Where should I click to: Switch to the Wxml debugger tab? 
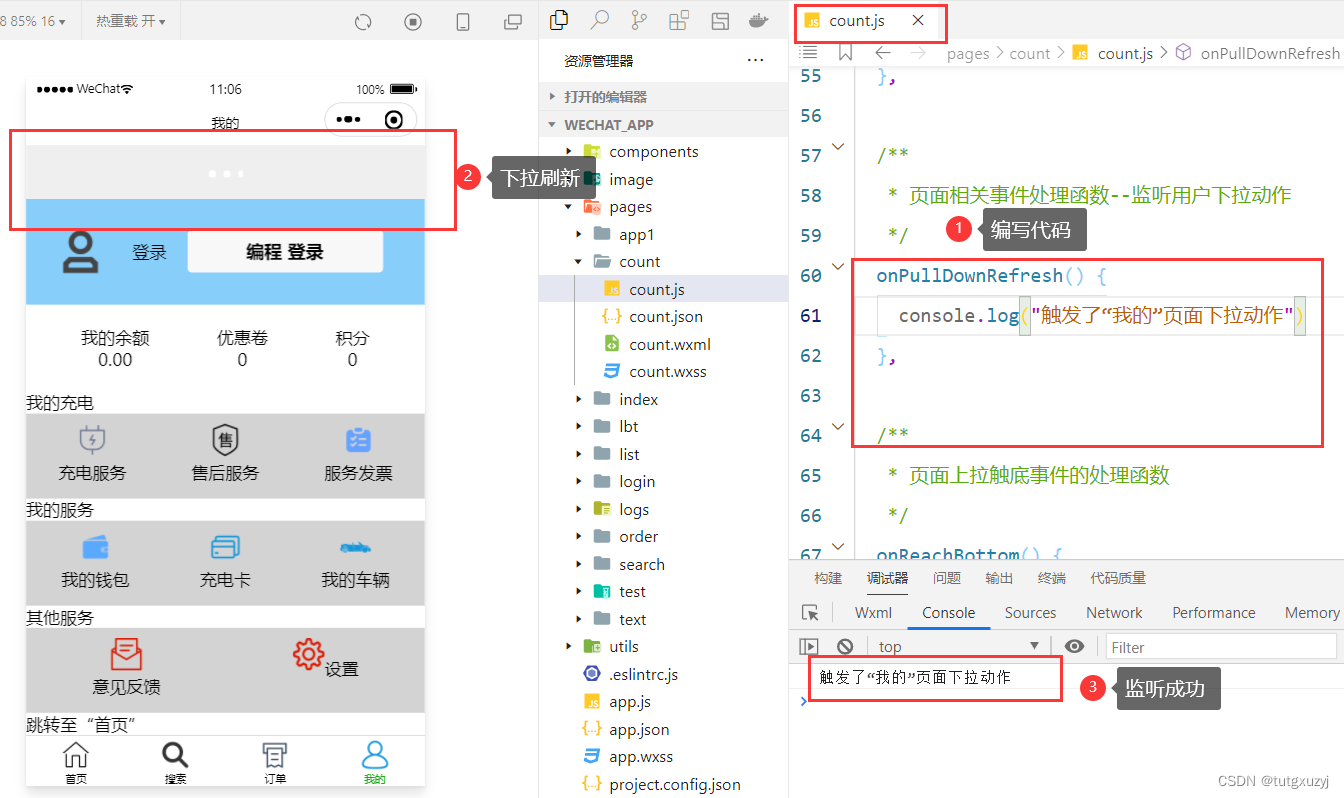(873, 613)
